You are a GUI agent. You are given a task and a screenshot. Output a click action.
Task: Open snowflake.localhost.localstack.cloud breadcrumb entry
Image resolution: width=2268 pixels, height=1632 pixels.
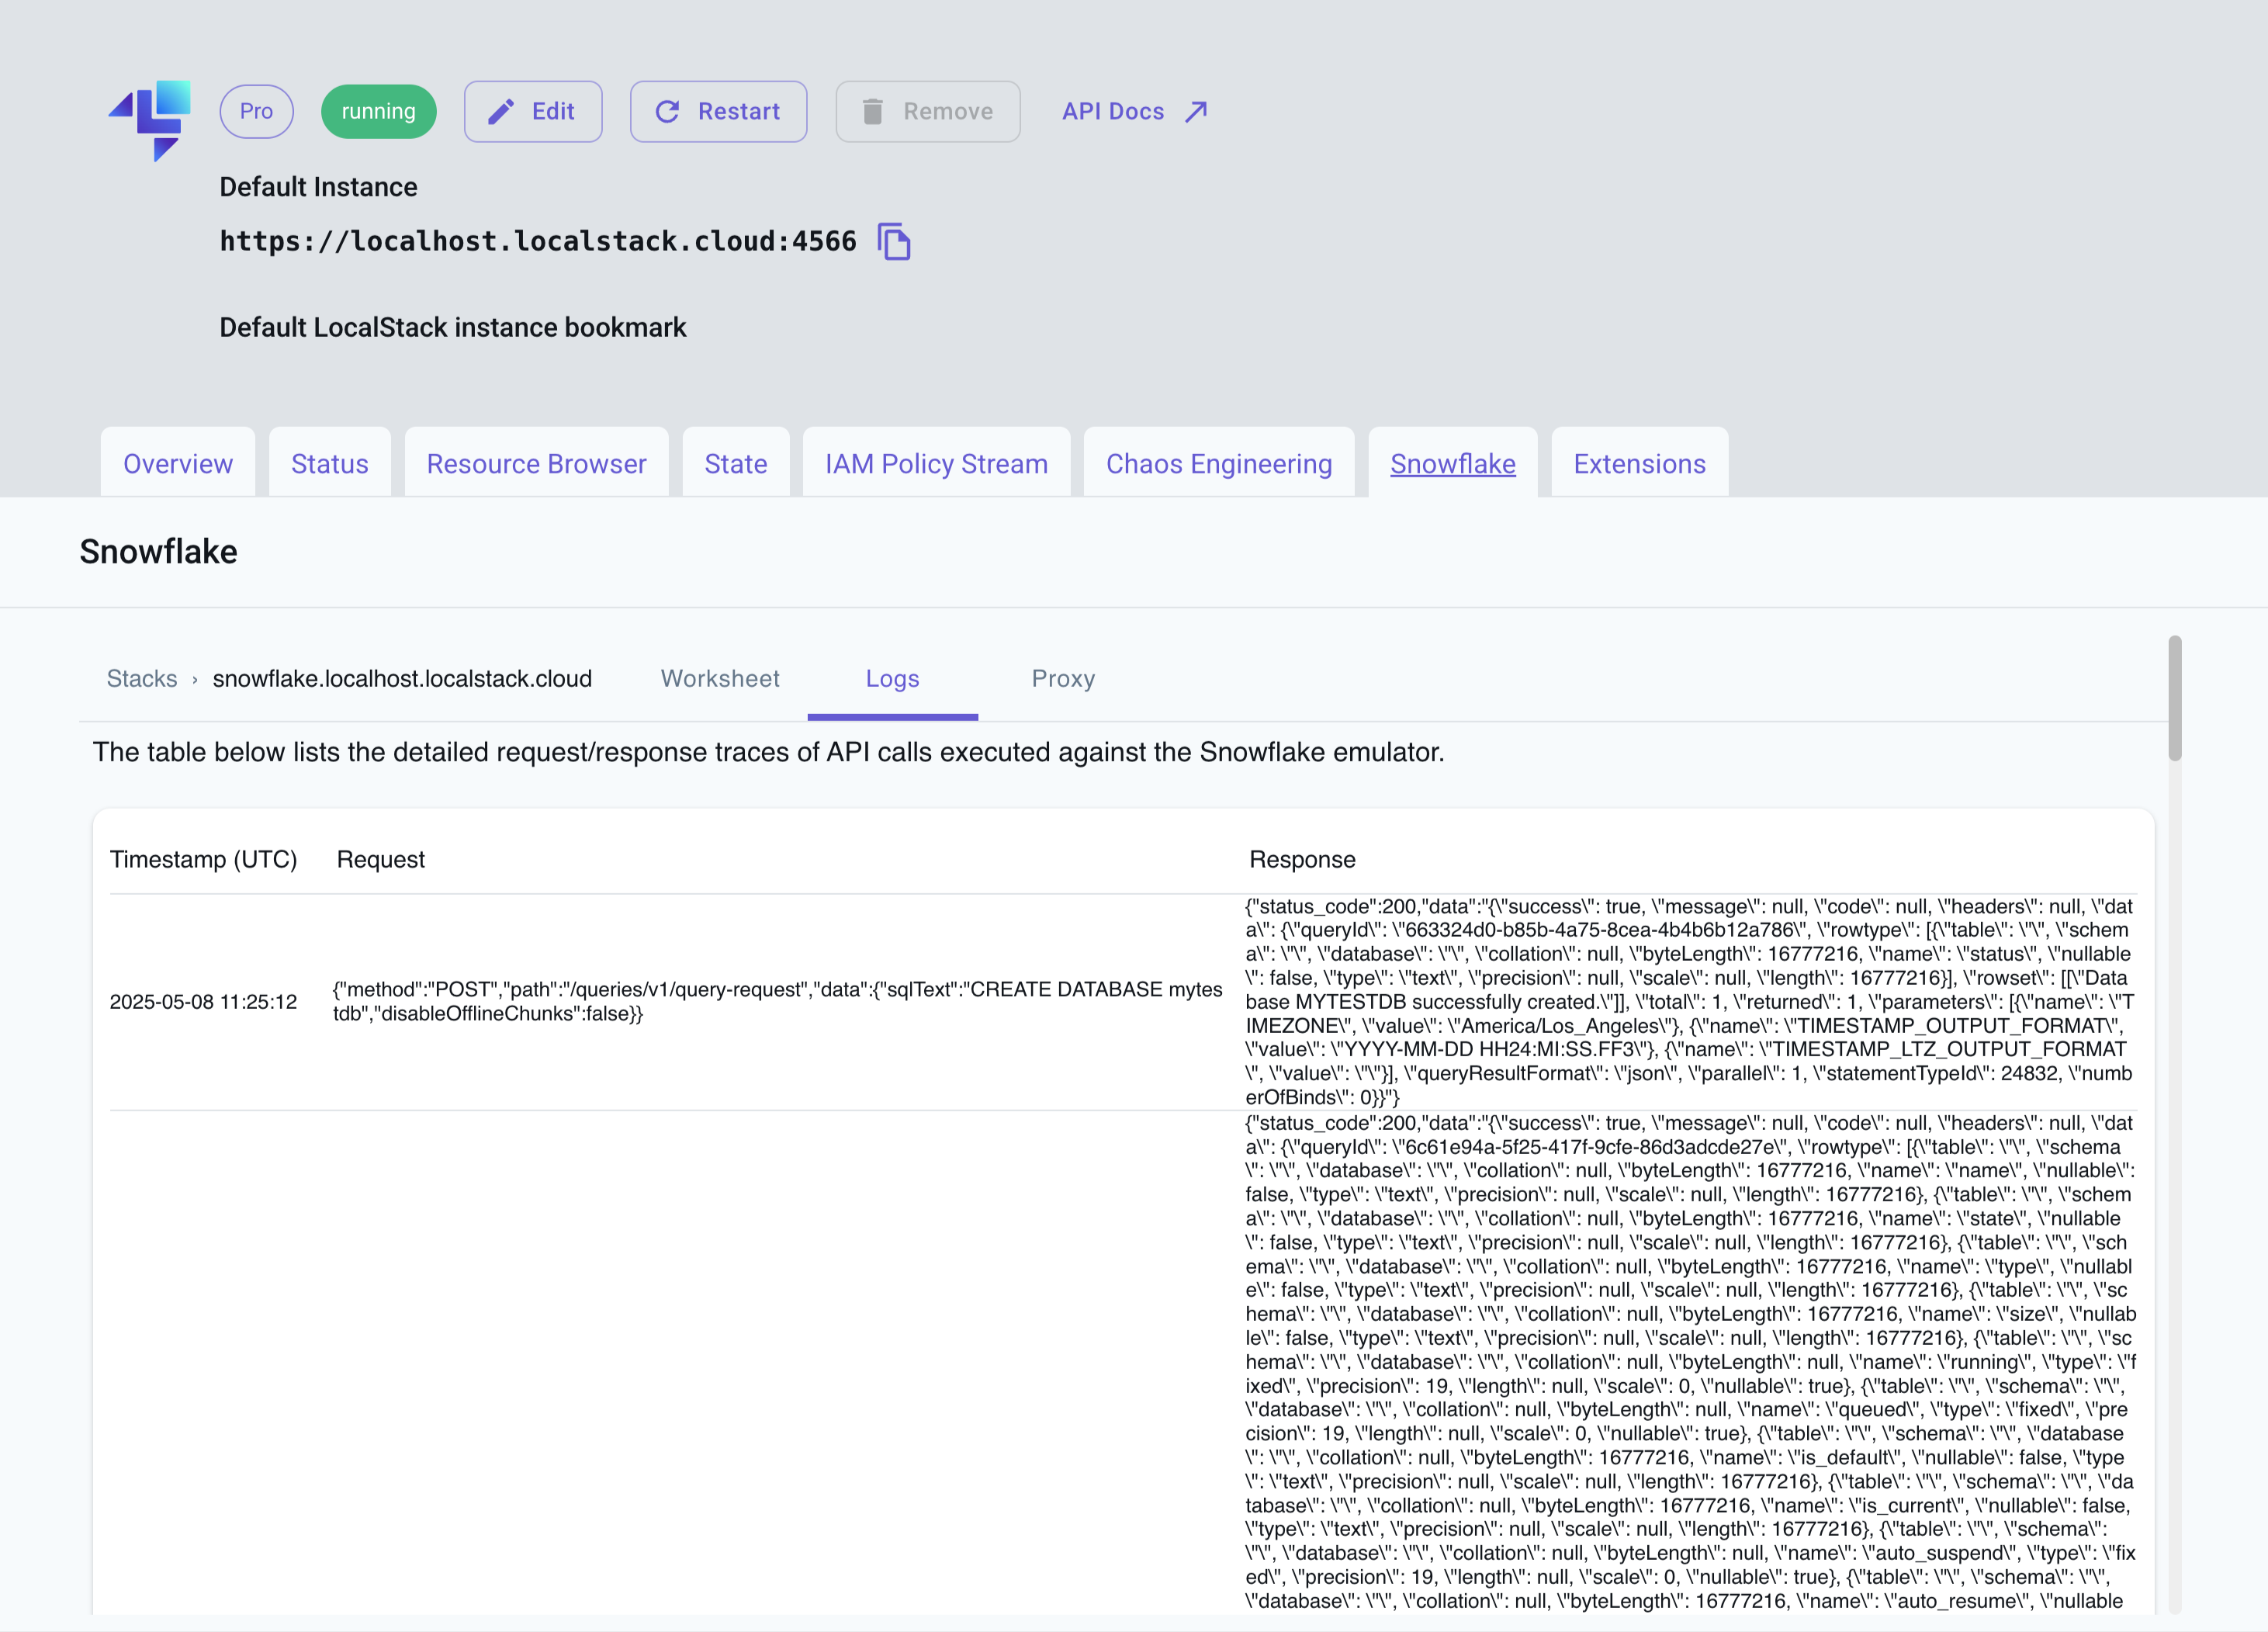[402, 678]
